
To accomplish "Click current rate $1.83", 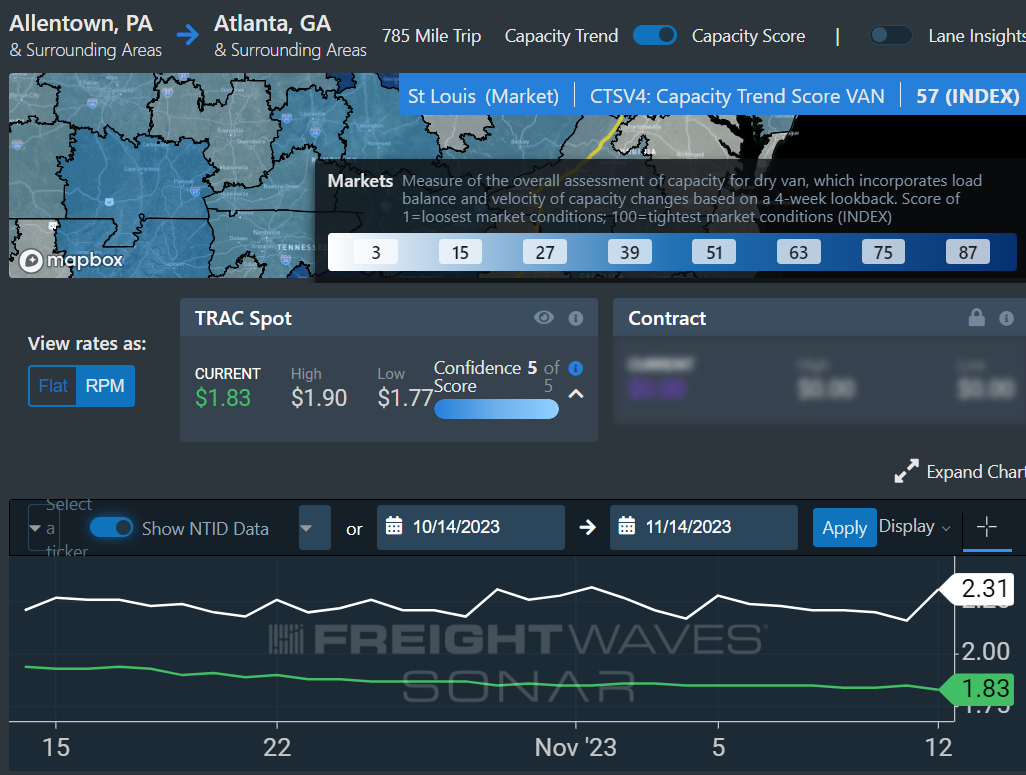I will pyautogui.click(x=223, y=397).
